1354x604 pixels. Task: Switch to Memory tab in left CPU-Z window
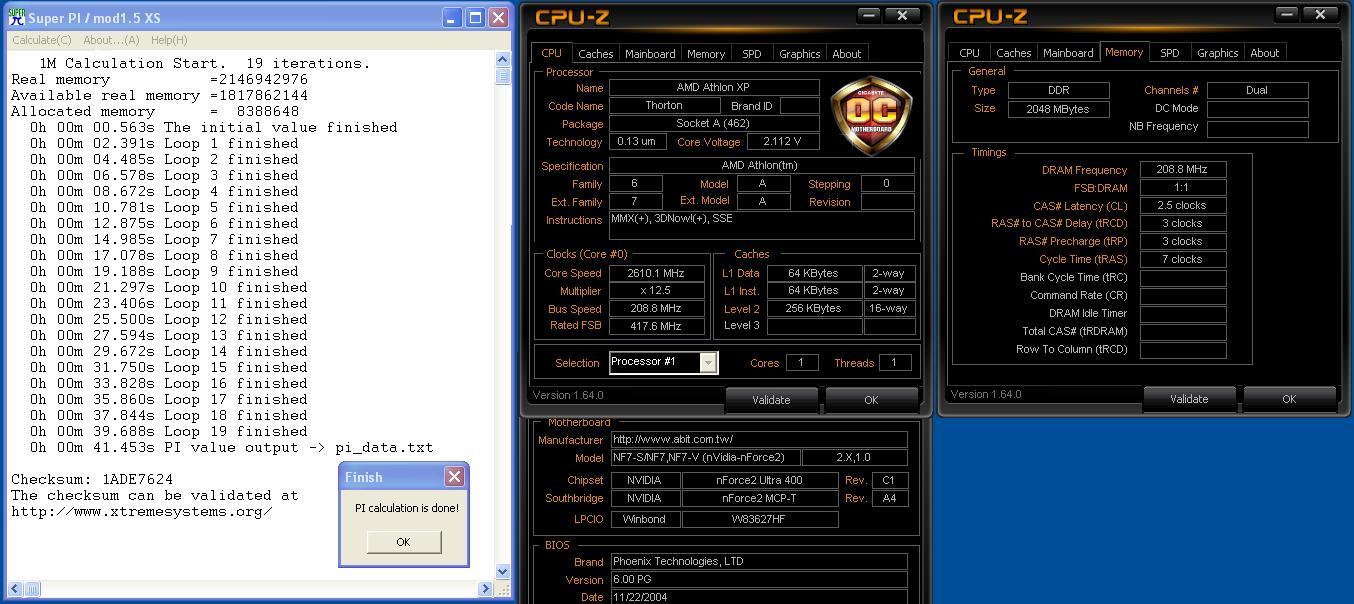706,54
